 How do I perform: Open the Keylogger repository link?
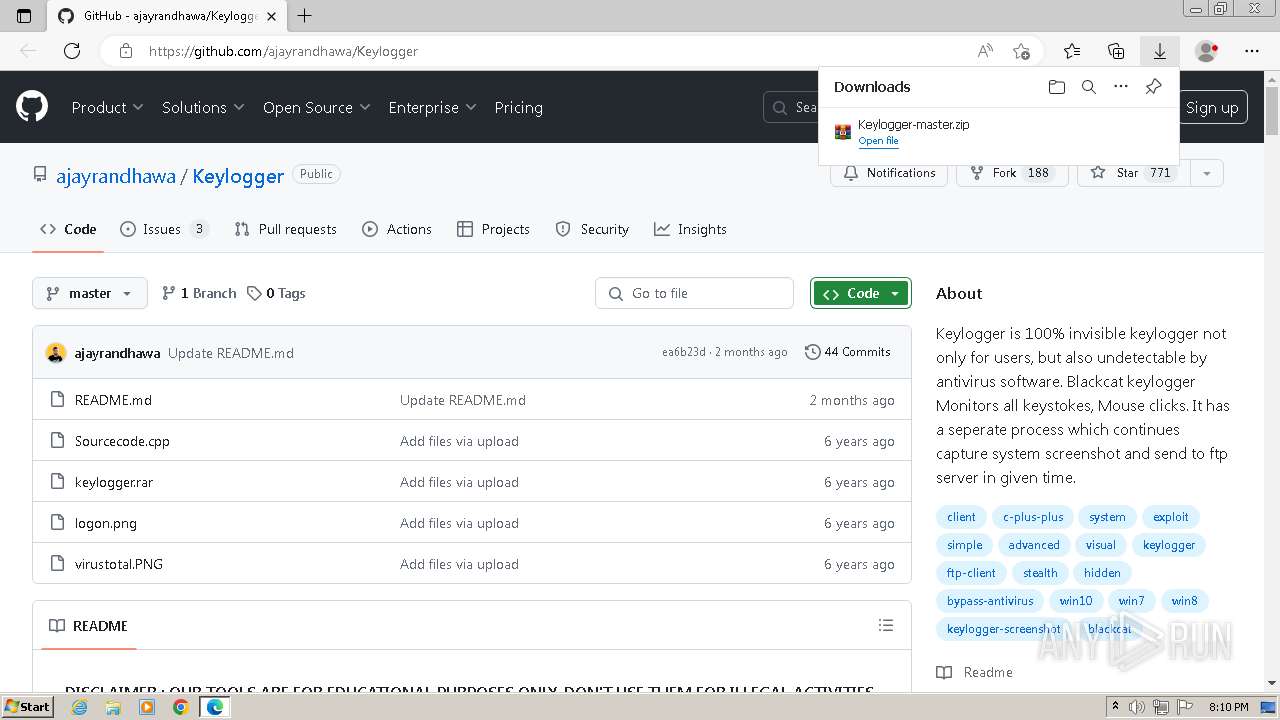coord(238,176)
